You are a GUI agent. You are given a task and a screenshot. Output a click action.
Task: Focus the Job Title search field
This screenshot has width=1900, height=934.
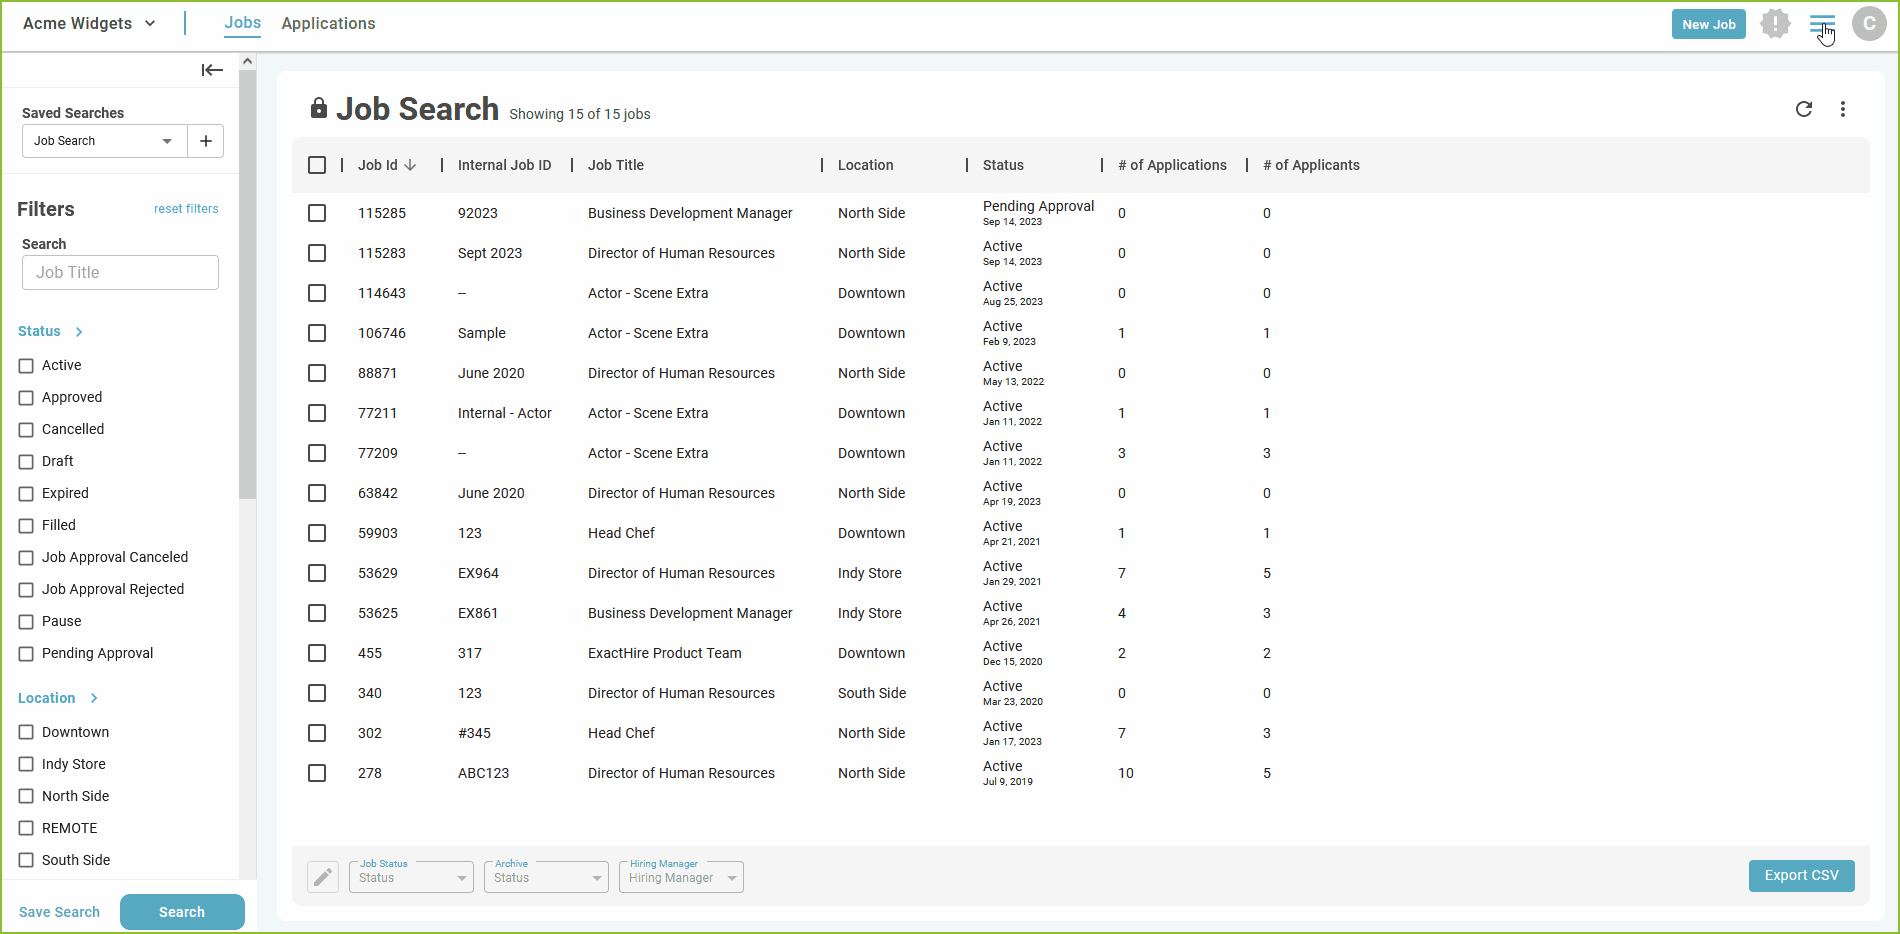tap(120, 272)
